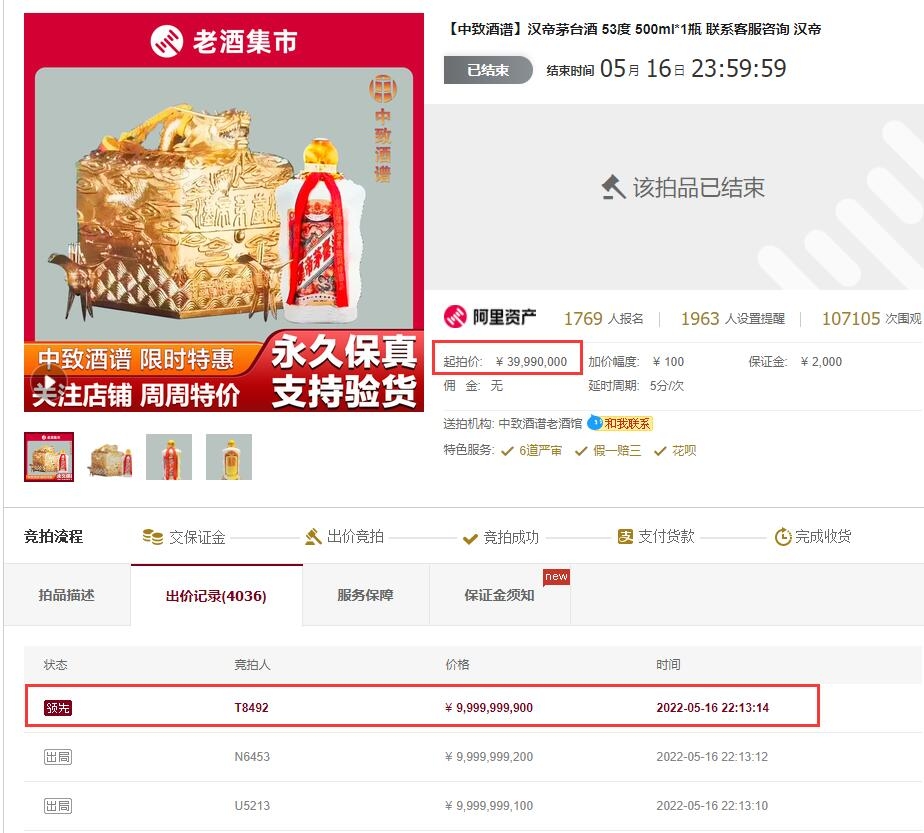
Task: Select the third product thumbnail of bottle
Action: (169, 457)
